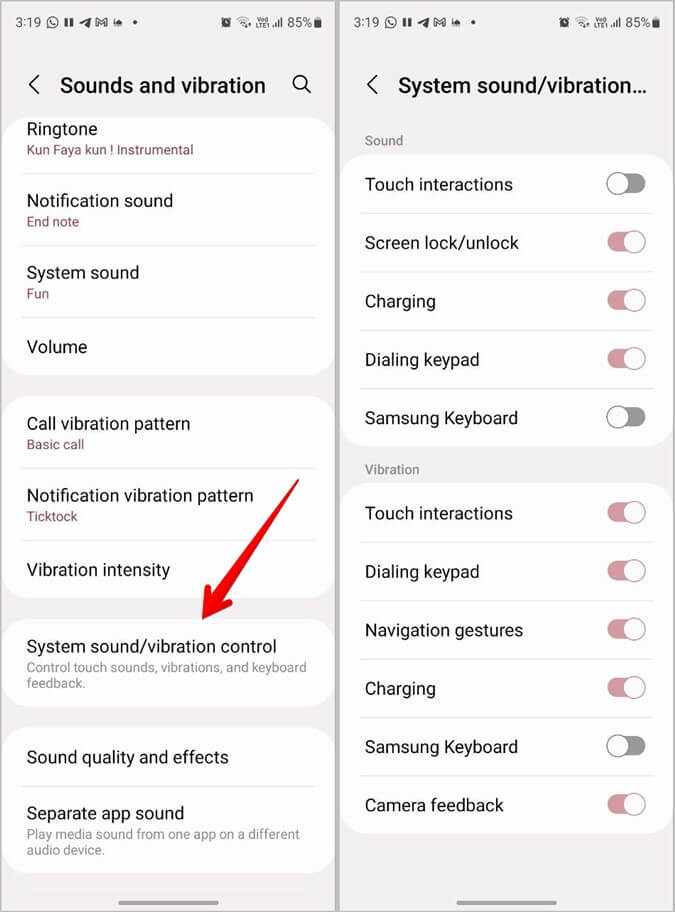Image resolution: width=675 pixels, height=912 pixels.
Task: Disable Navigation gestures vibration
Action: (626, 630)
